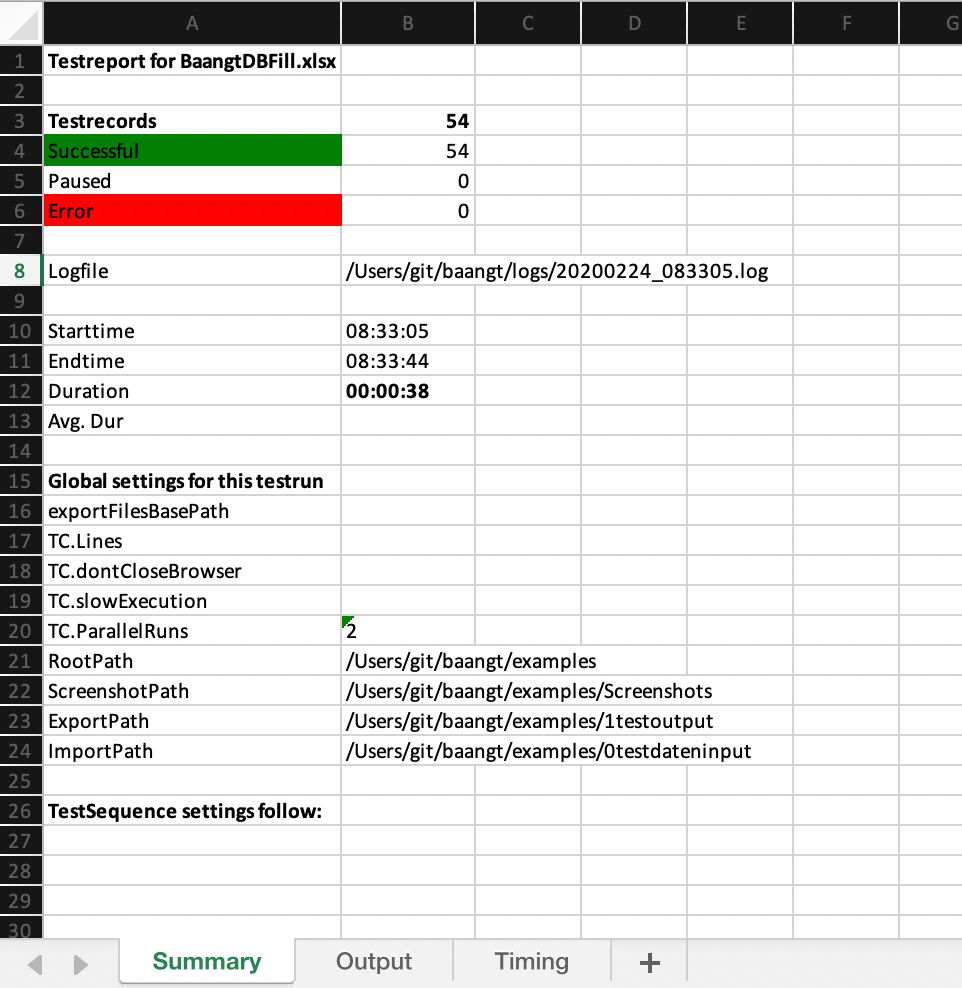Click the bold 00:00:38 duration value
The width and height of the screenshot is (962, 988).
click(x=408, y=391)
